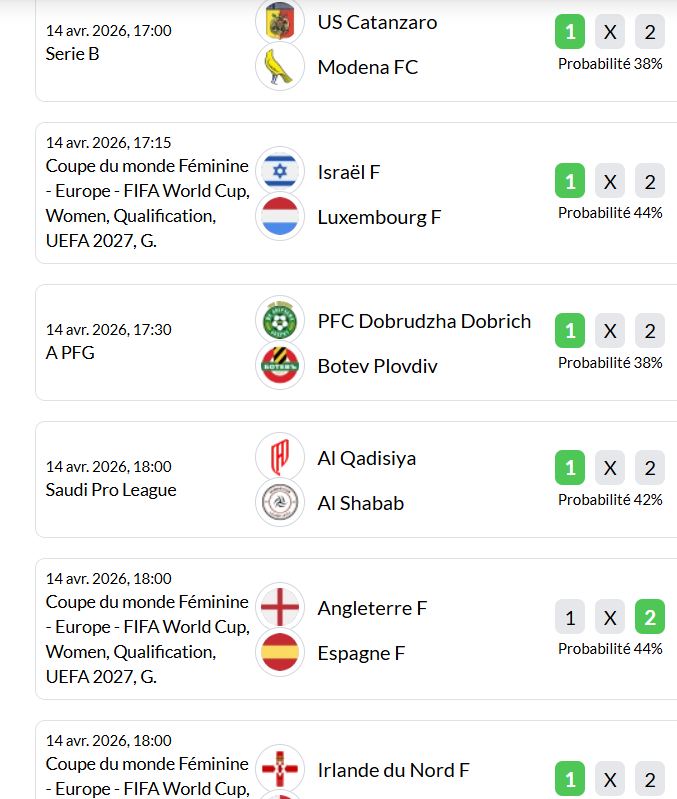Click the Al Qadisiya club logo
This screenshot has width=677, height=799.
click(x=280, y=457)
